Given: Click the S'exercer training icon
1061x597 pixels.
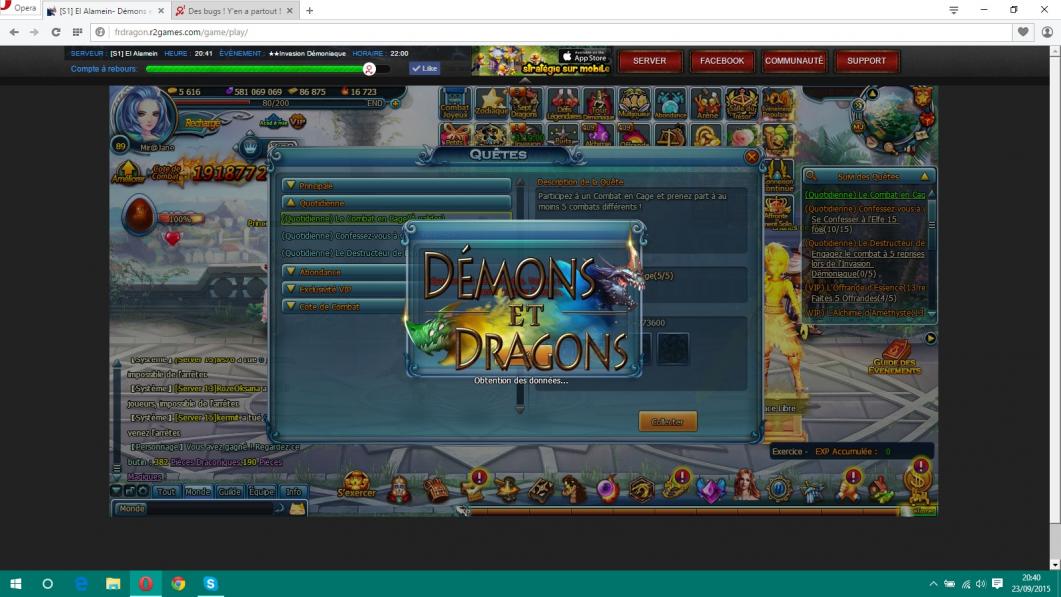Looking at the screenshot, I should coord(357,486).
